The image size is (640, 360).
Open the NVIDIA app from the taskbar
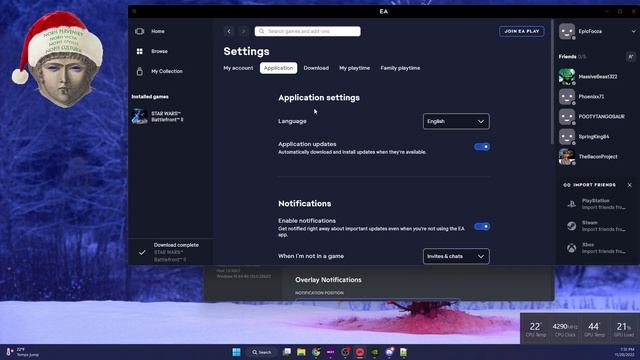click(375, 352)
